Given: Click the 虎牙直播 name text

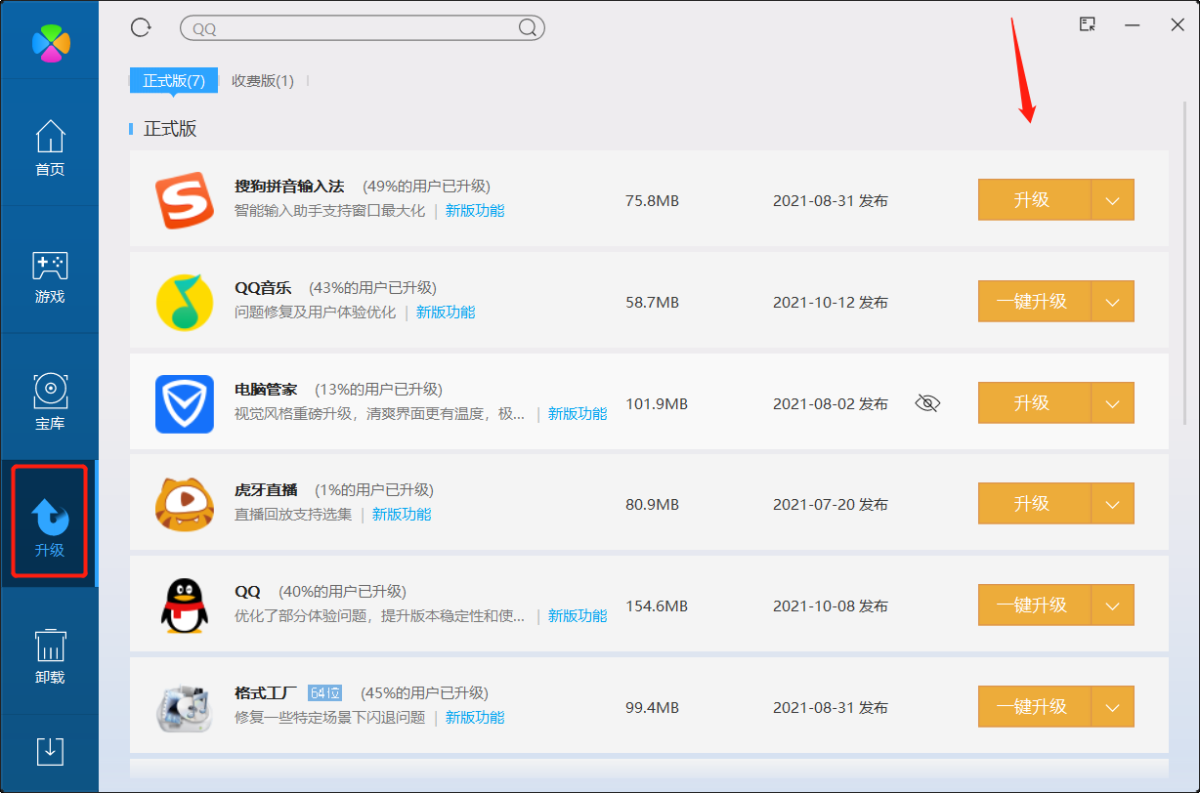Looking at the screenshot, I should point(266,490).
